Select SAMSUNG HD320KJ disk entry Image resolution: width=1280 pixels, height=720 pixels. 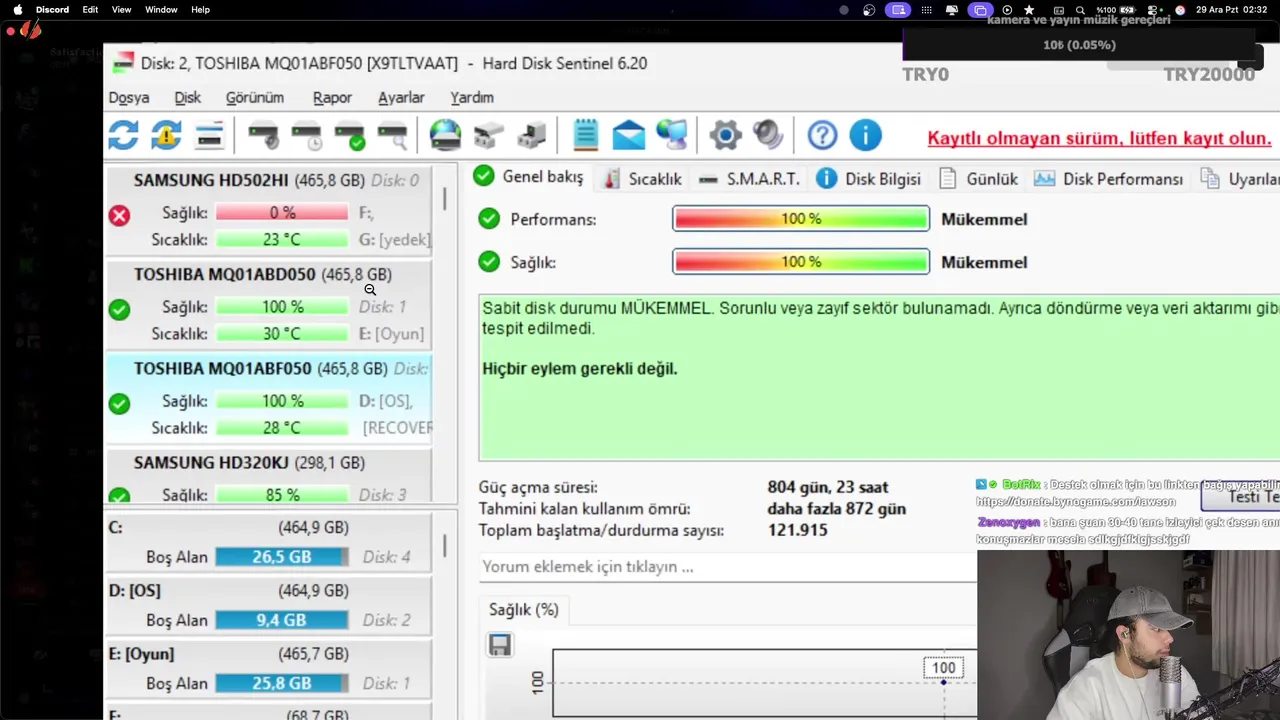click(269, 476)
